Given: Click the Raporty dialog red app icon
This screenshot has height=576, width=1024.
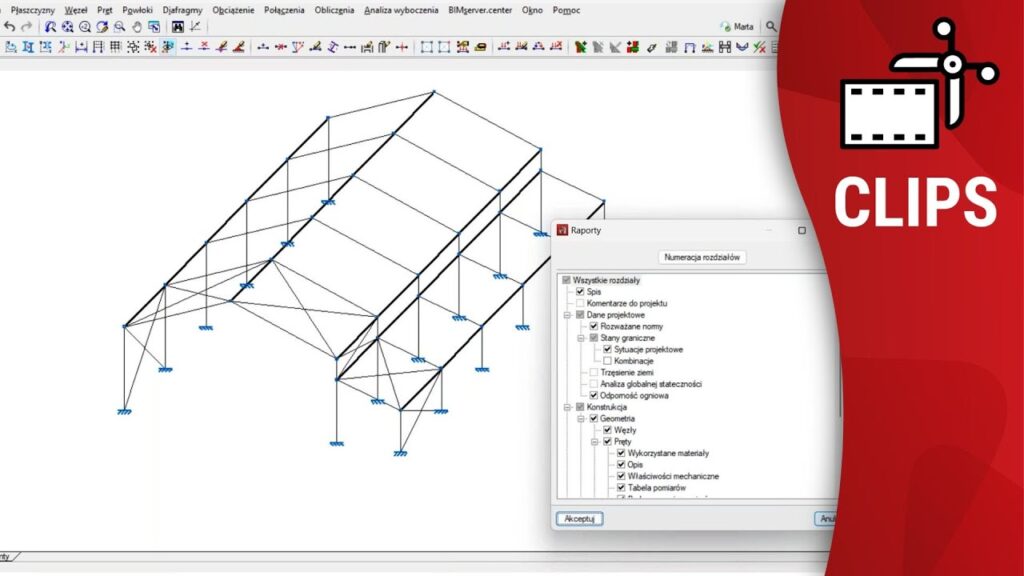Looking at the screenshot, I should pyautogui.click(x=562, y=230).
